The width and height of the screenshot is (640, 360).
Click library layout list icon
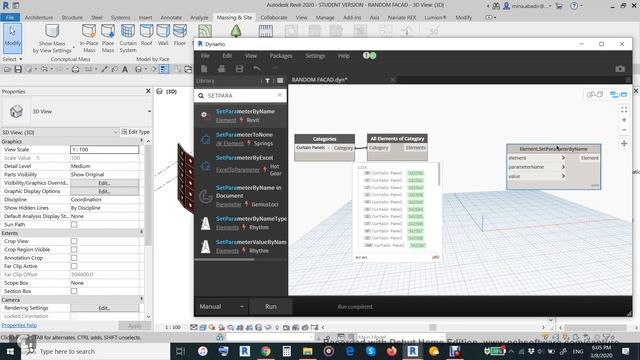click(280, 81)
